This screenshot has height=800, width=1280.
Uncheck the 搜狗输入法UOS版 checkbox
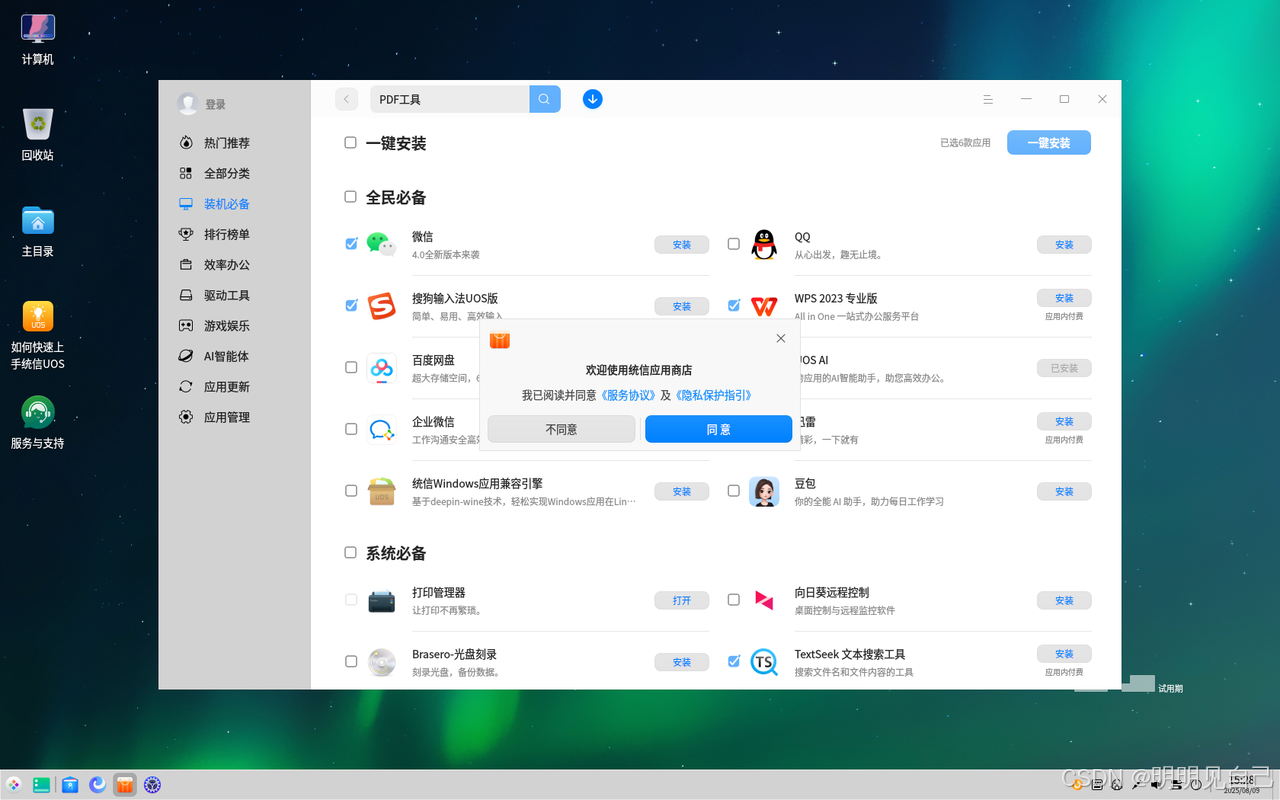351,305
